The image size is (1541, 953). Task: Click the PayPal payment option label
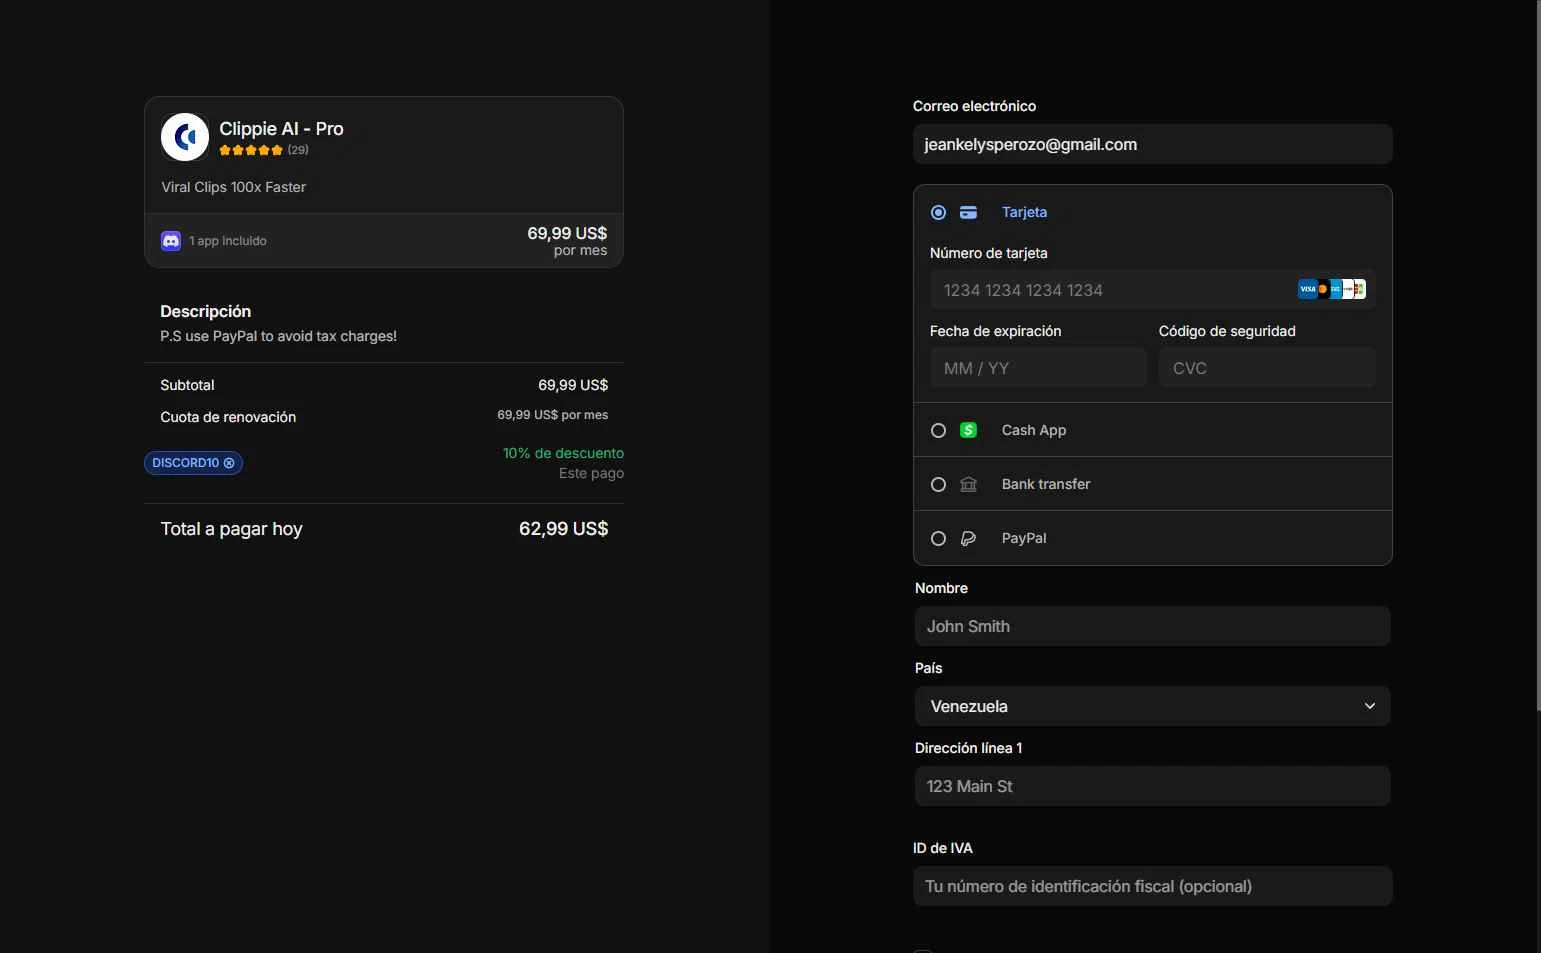pyautogui.click(x=1023, y=538)
